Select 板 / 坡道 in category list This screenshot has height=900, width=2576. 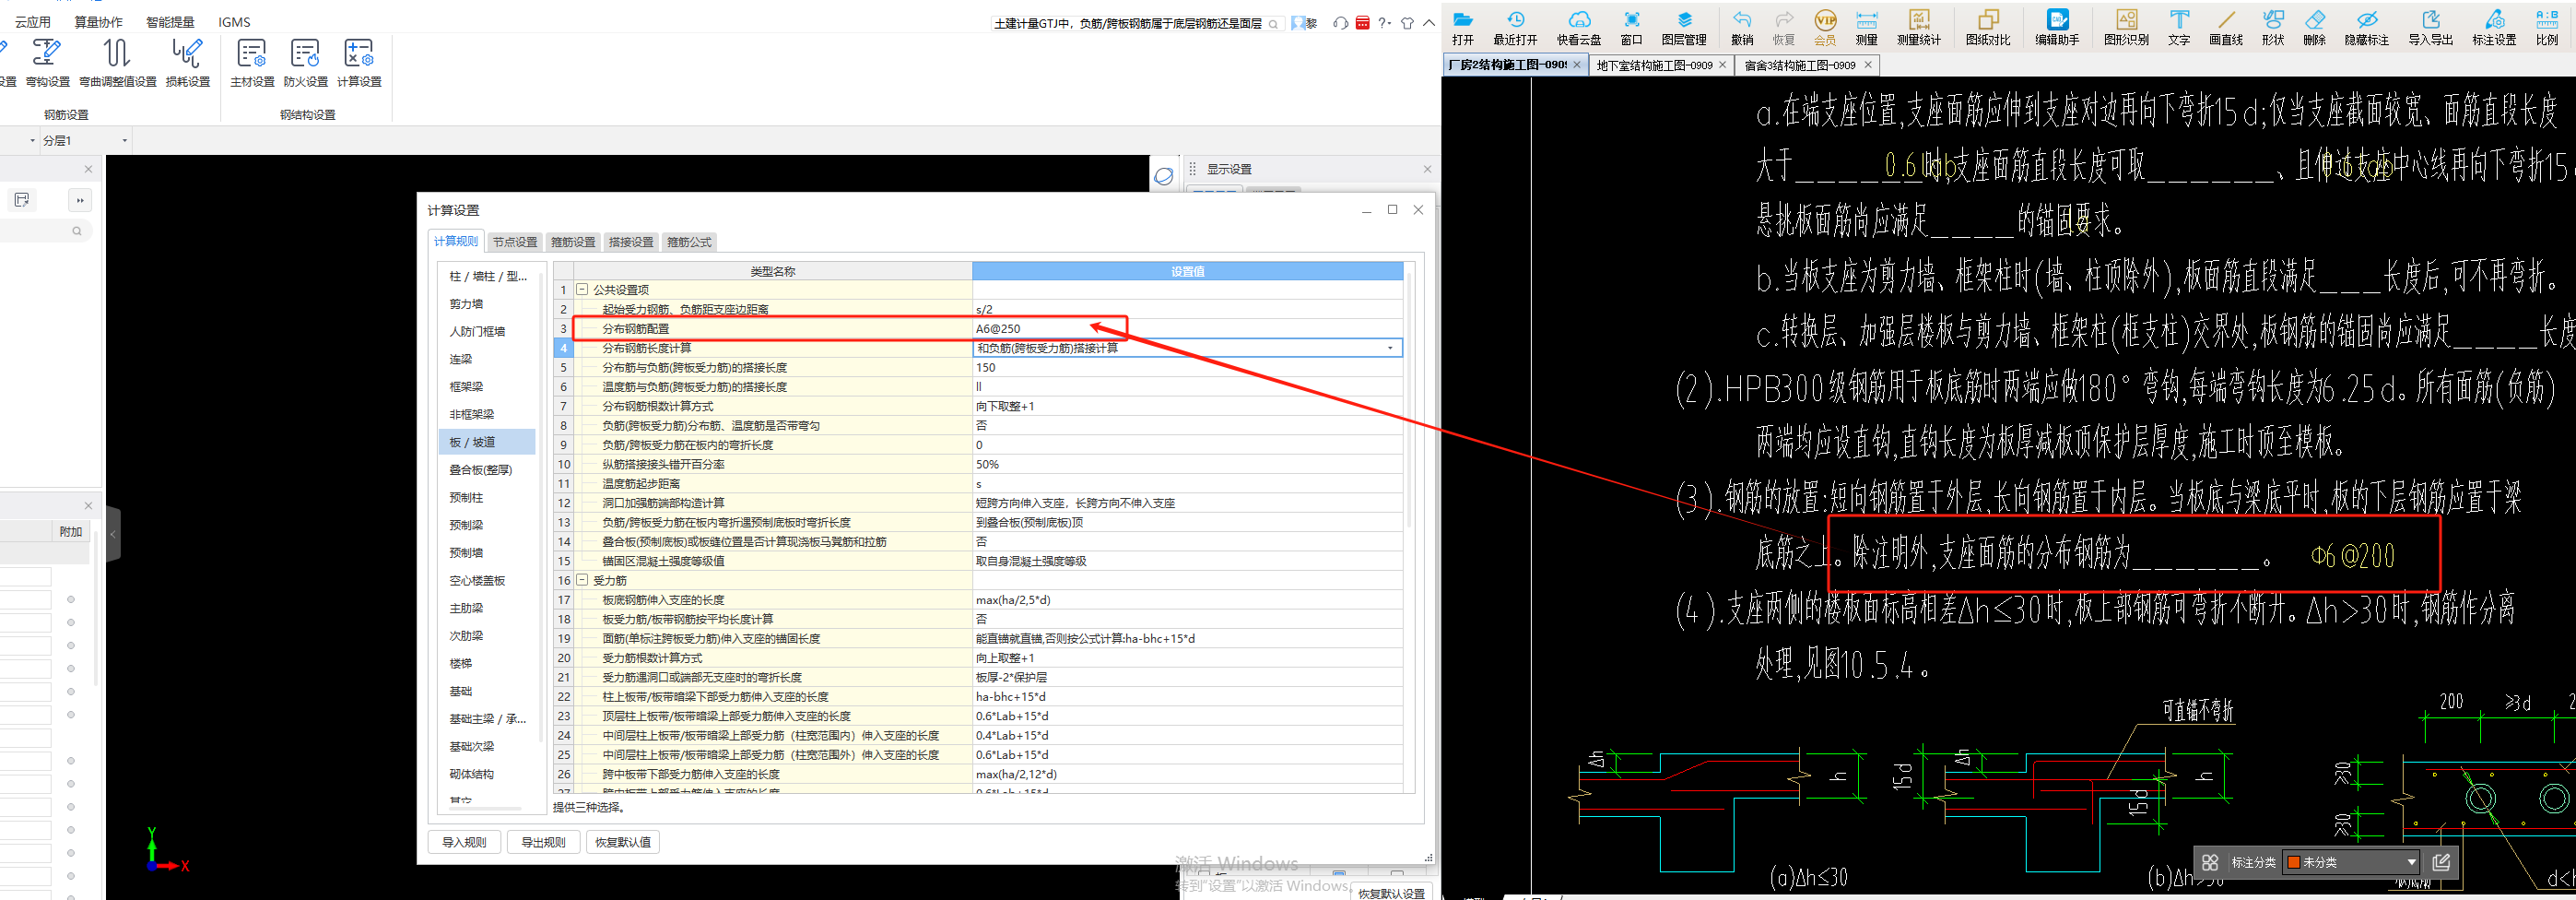[x=487, y=442]
